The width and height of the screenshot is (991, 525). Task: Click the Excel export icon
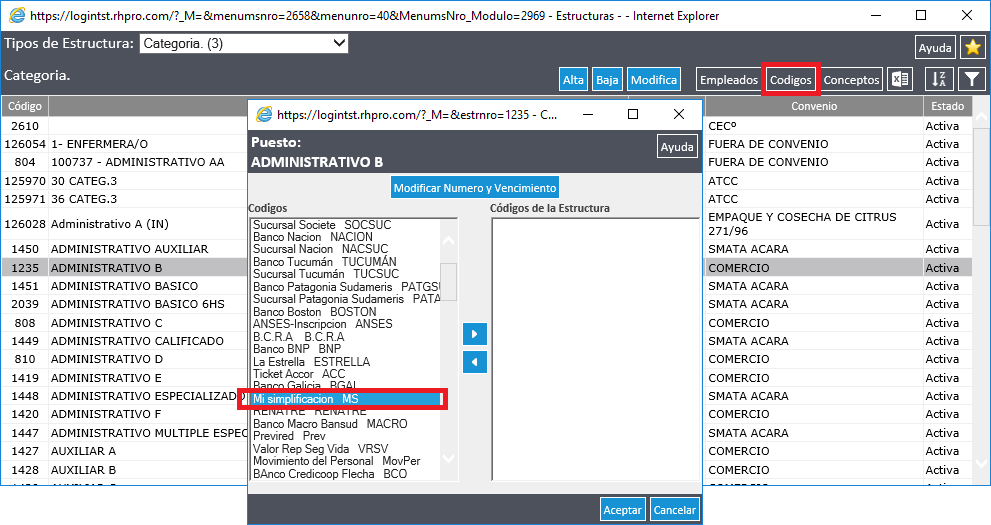900,80
